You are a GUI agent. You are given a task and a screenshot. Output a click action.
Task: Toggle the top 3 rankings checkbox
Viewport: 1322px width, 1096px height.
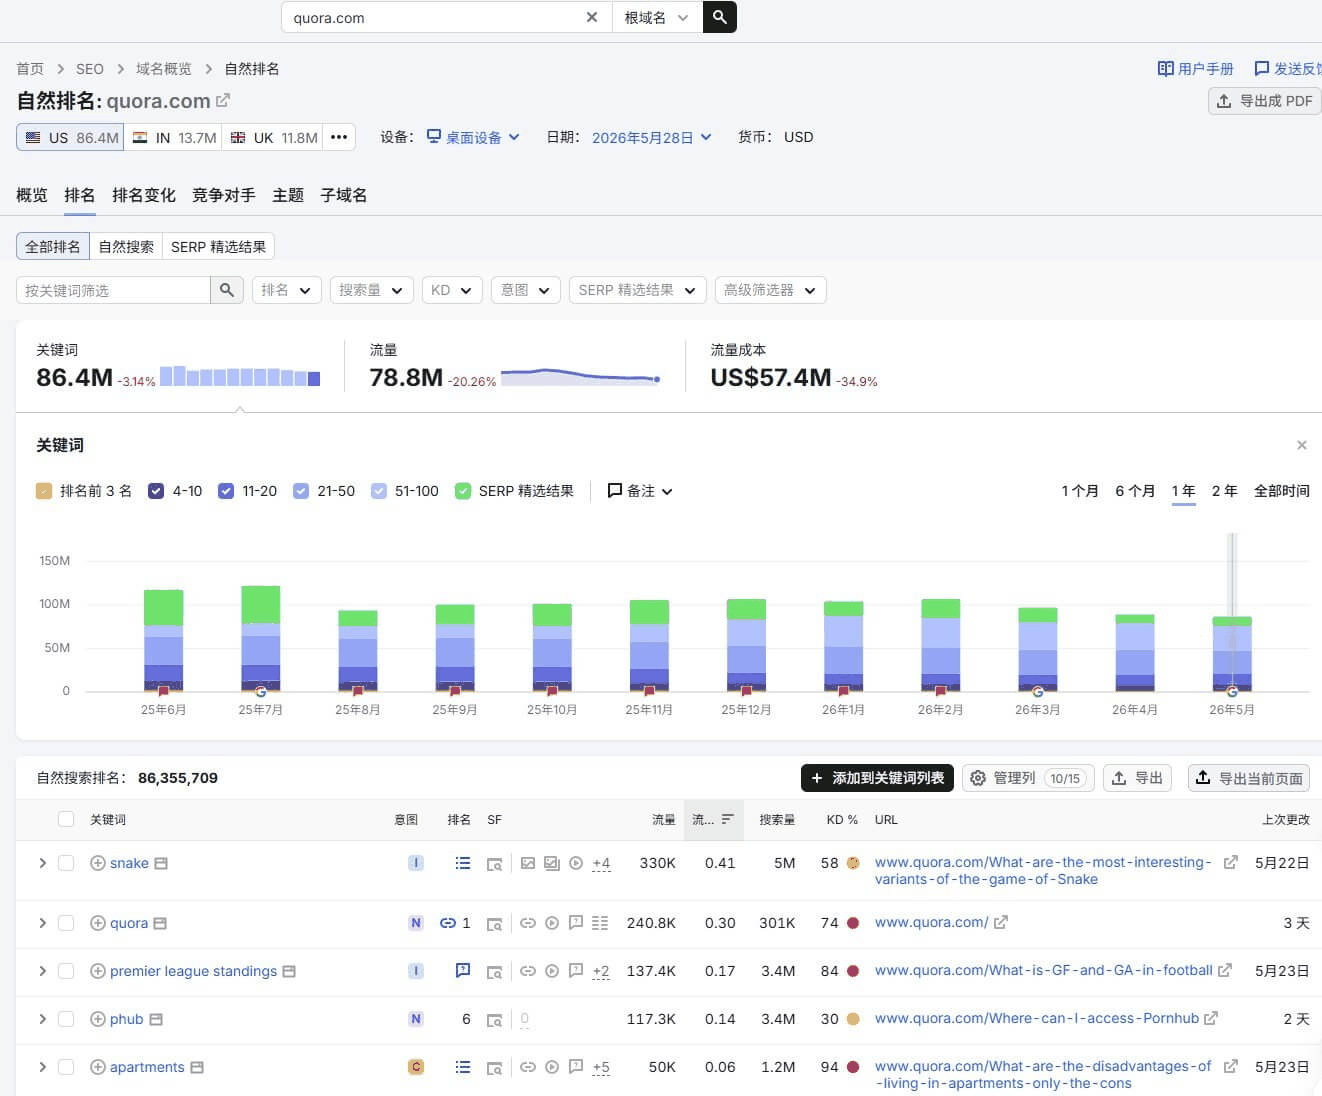[x=44, y=491]
